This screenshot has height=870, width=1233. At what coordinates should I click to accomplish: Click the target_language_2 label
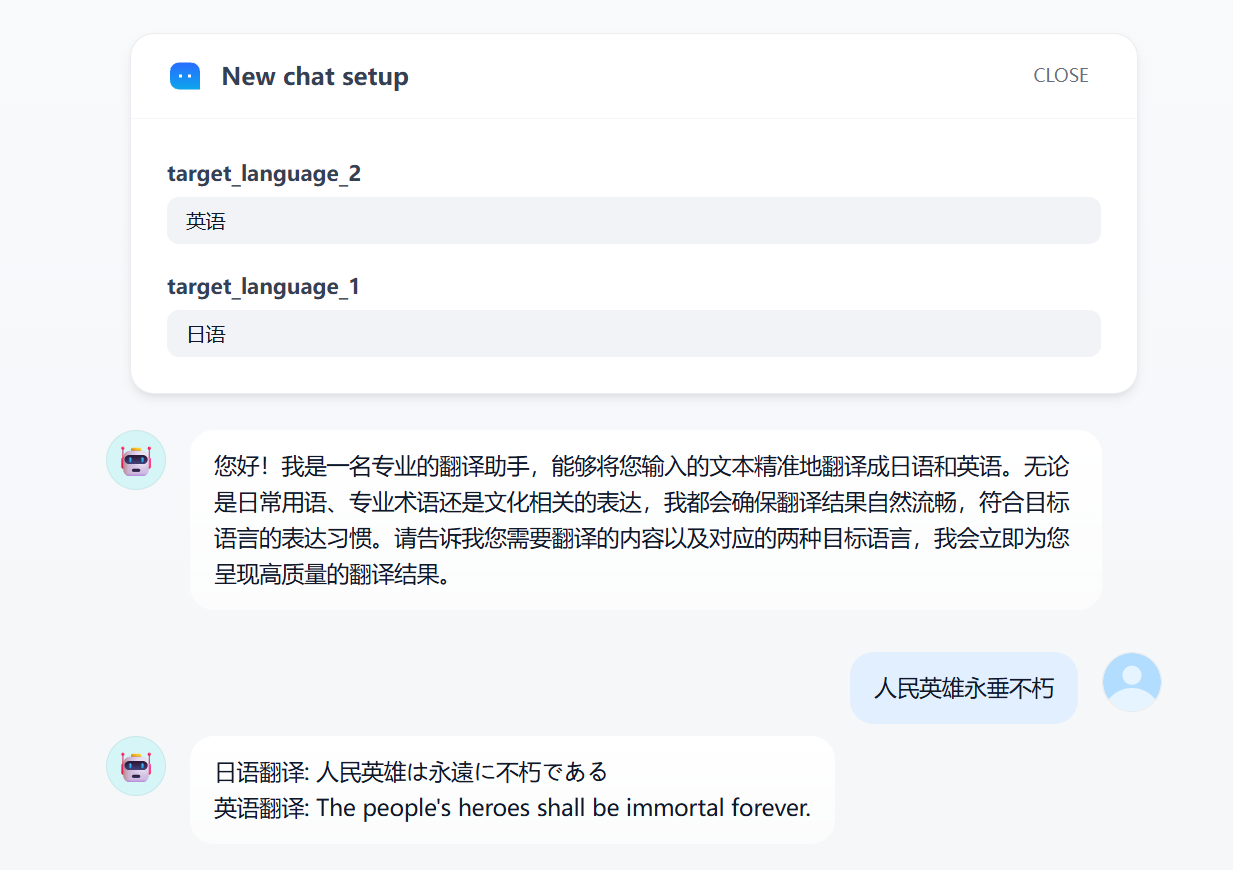click(264, 174)
